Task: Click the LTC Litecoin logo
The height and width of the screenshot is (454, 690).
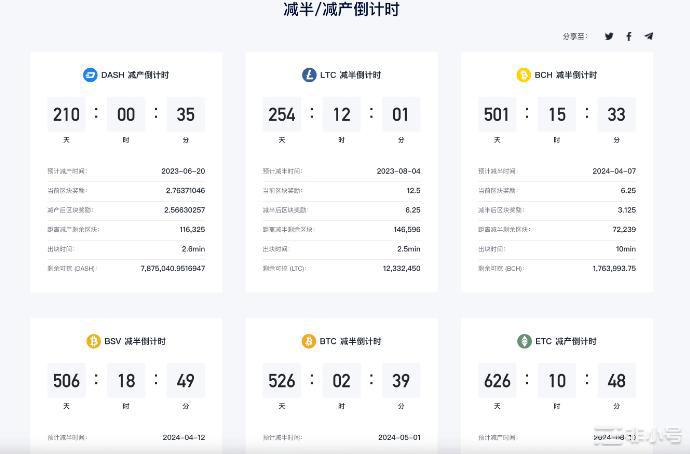Action: [309, 75]
